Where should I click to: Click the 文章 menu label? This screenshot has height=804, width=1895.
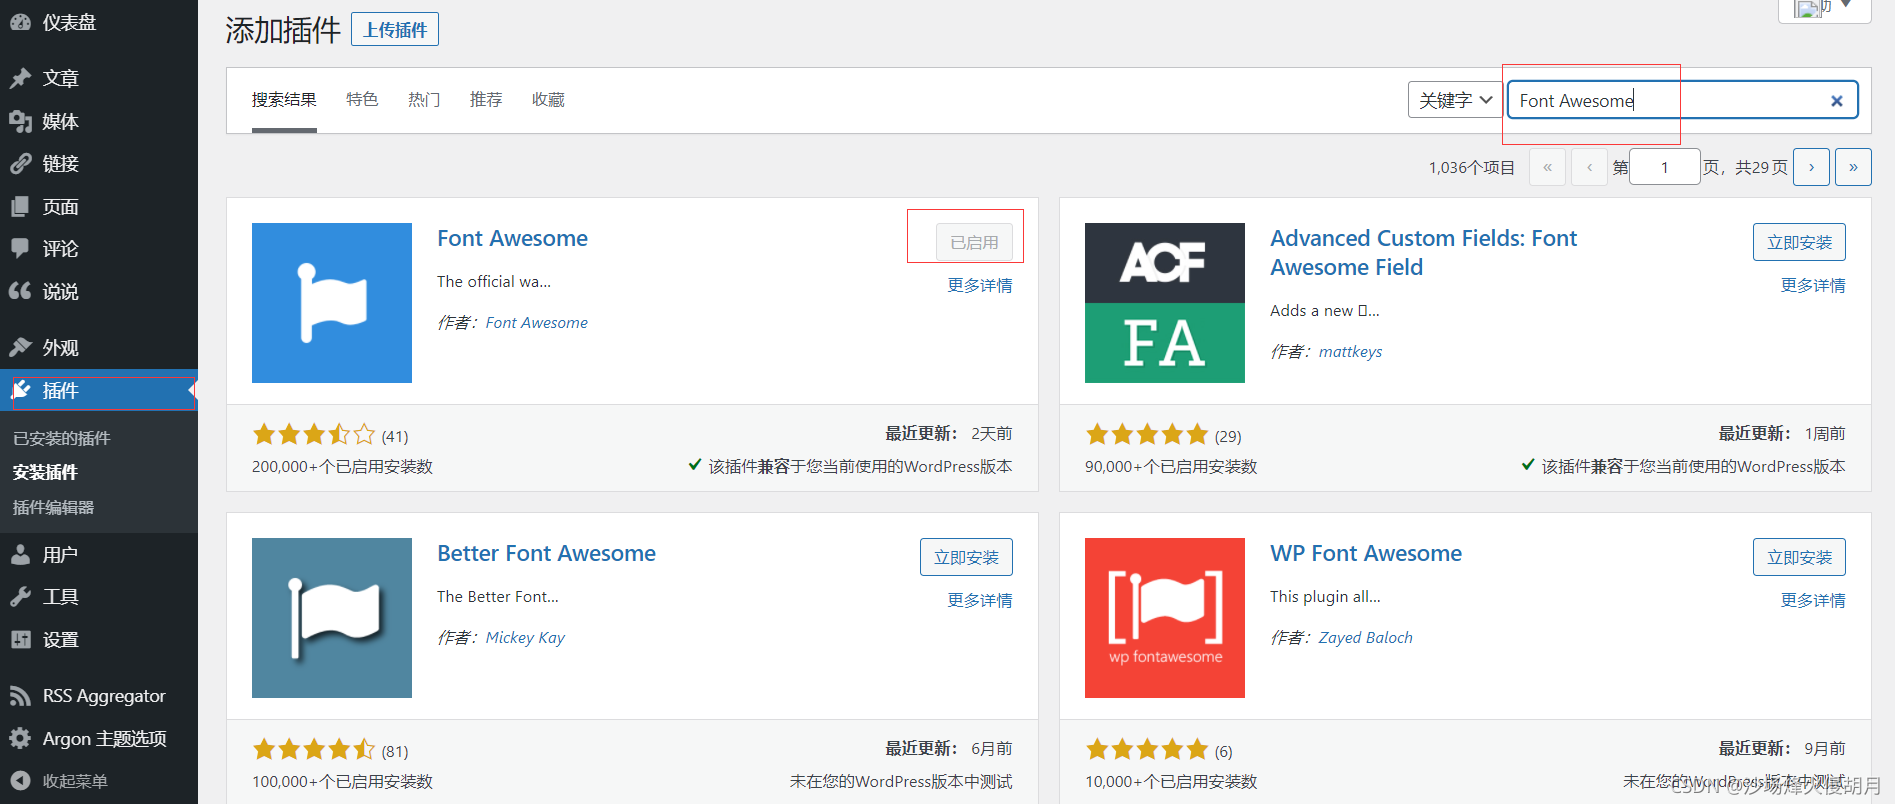coord(61,78)
